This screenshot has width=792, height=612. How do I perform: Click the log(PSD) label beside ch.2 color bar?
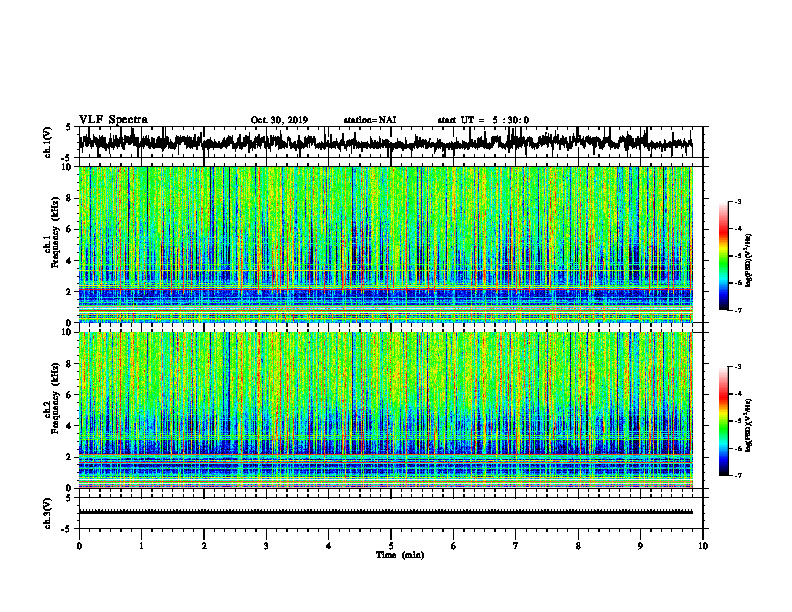tap(749, 426)
